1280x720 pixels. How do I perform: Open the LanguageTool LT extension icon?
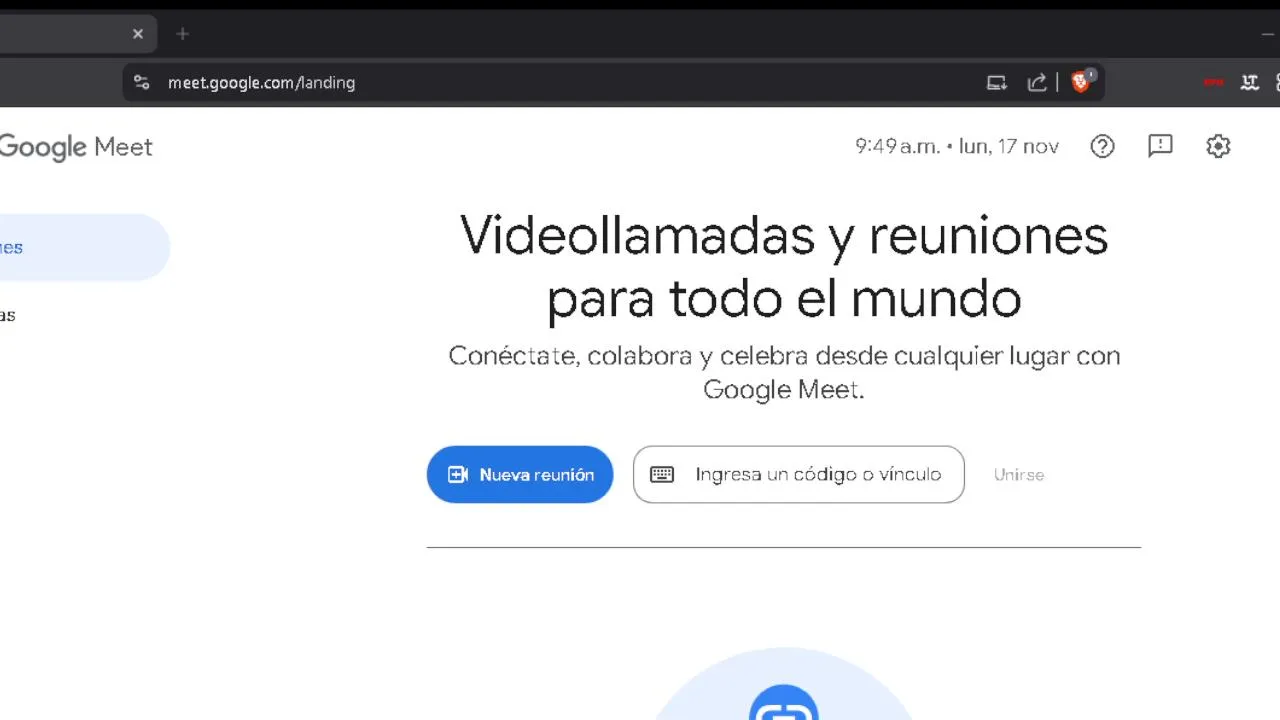coord(1249,83)
